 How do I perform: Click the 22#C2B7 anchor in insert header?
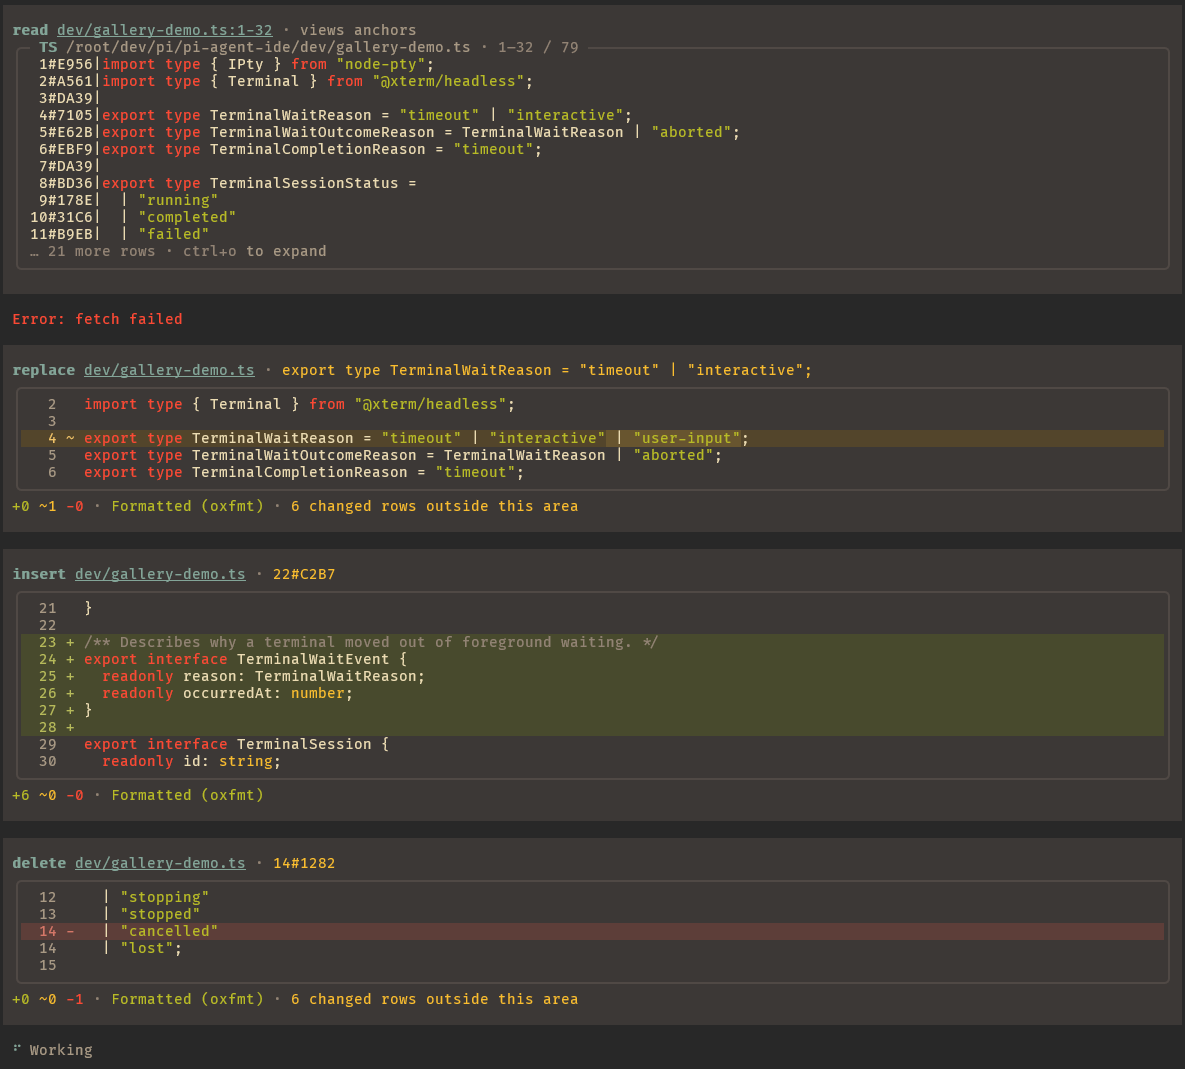pyautogui.click(x=304, y=574)
